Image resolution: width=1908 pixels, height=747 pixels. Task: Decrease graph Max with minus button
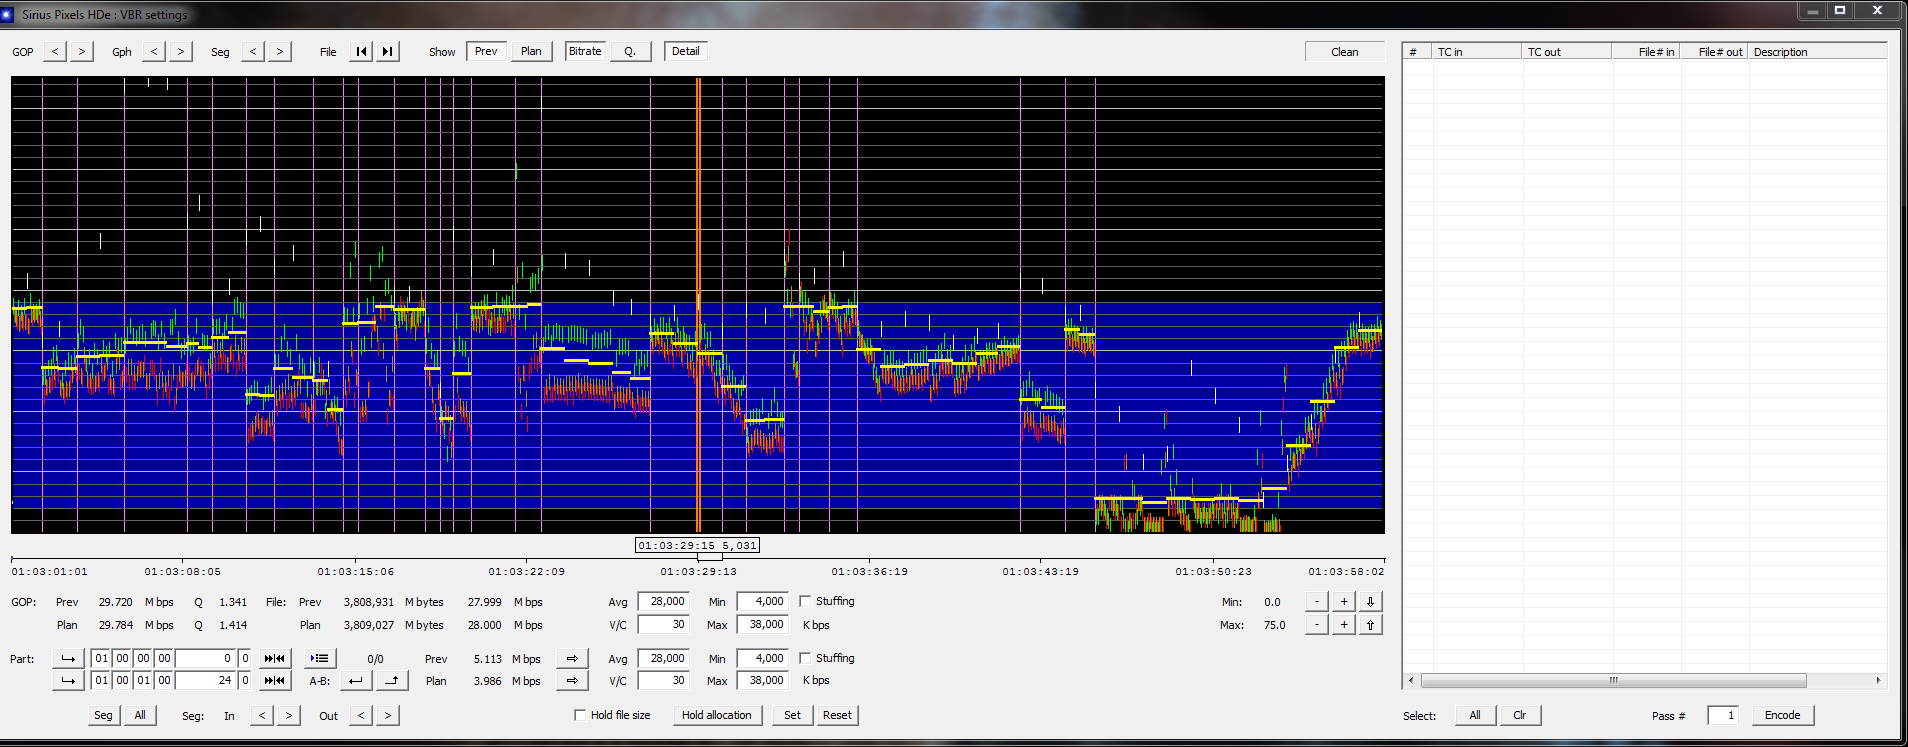pos(1317,625)
